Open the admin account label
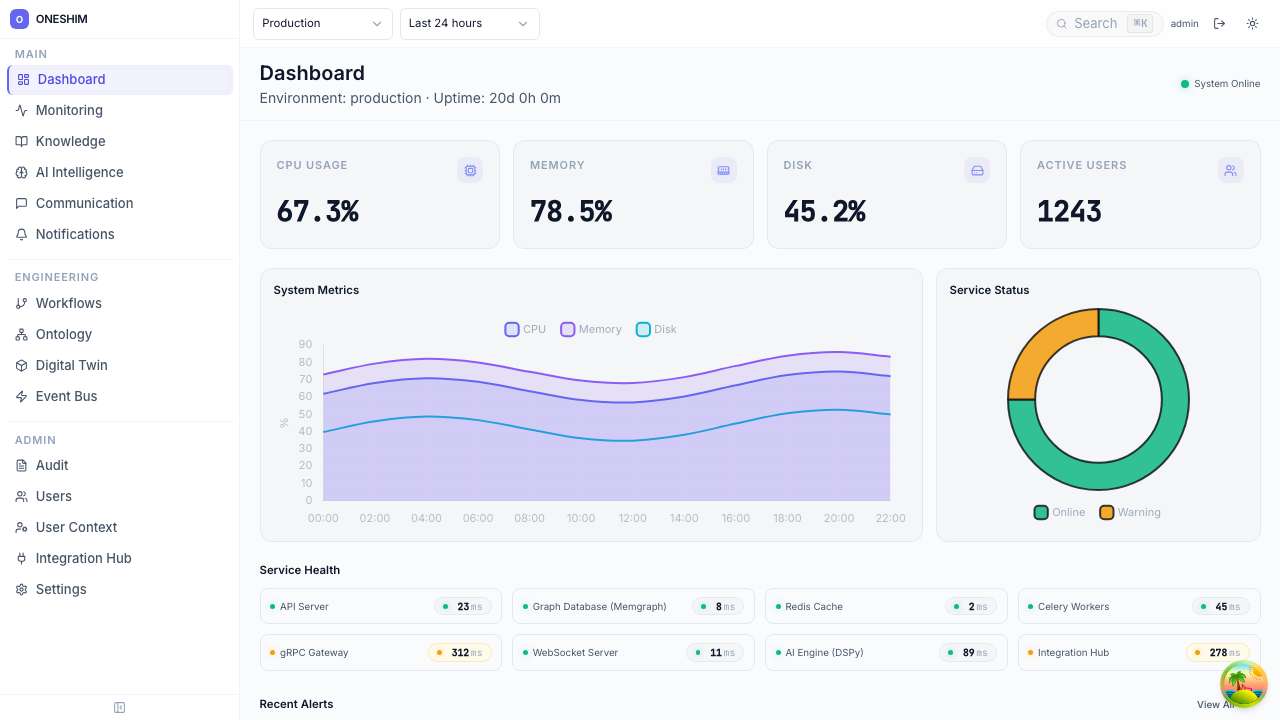This screenshot has height=720, width=1280. coord(1184,23)
